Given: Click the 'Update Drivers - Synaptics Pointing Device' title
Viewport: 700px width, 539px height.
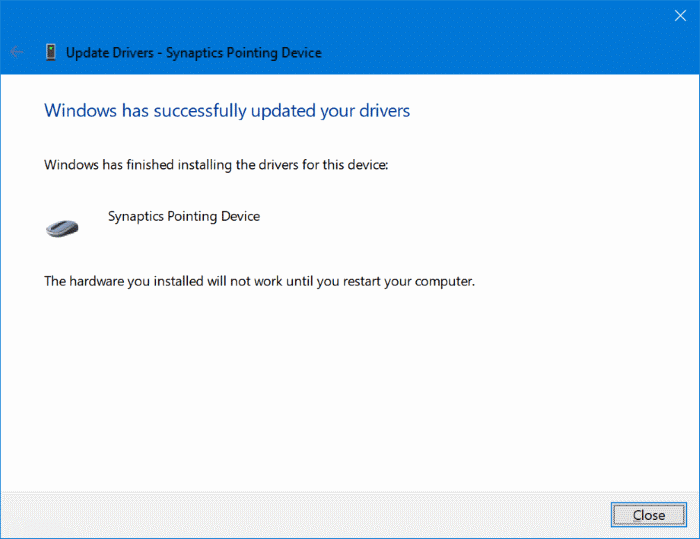Looking at the screenshot, I should point(193,52).
